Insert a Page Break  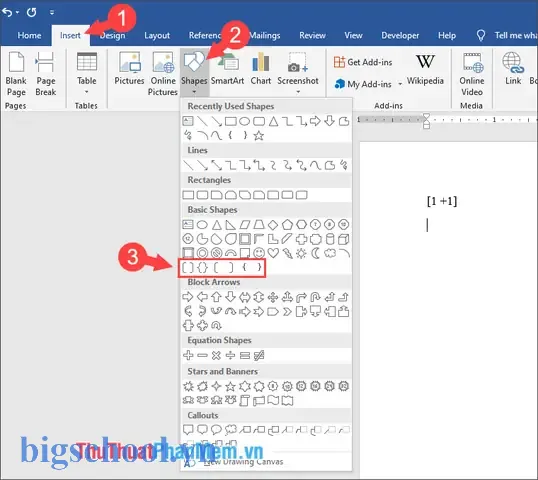(x=46, y=74)
